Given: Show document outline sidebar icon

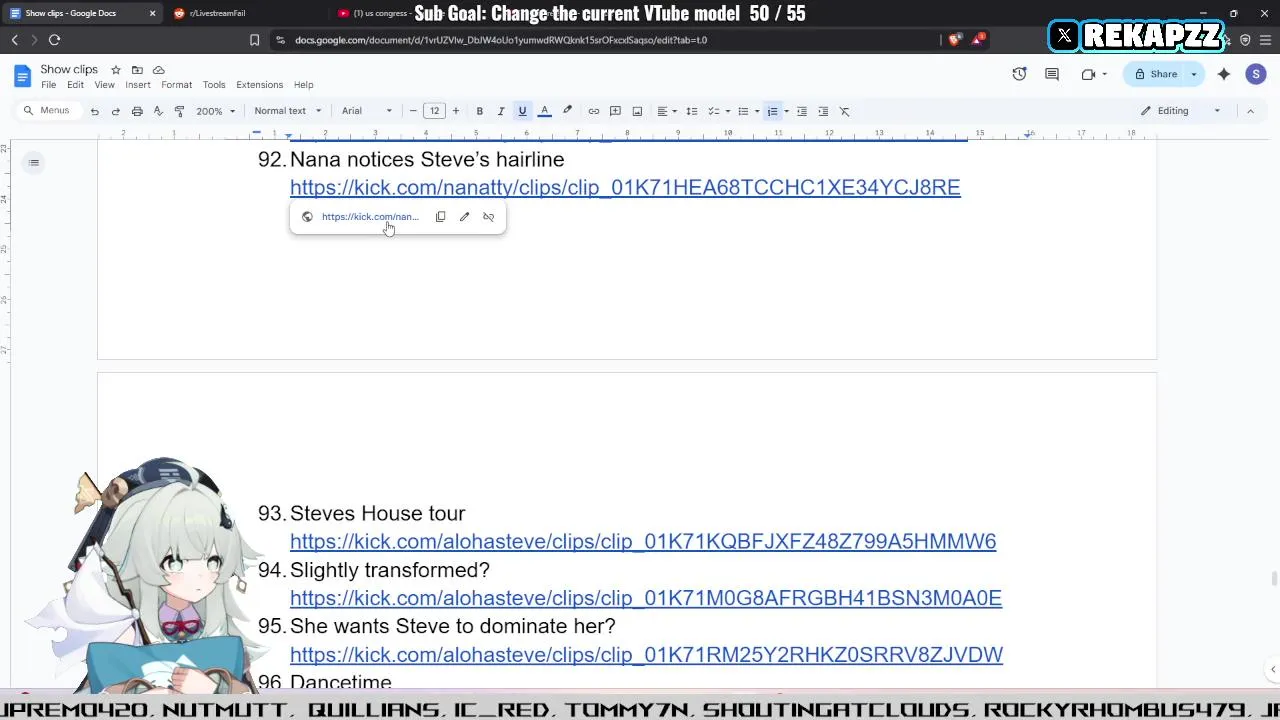Looking at the screenshot, I should pos(34,162).
